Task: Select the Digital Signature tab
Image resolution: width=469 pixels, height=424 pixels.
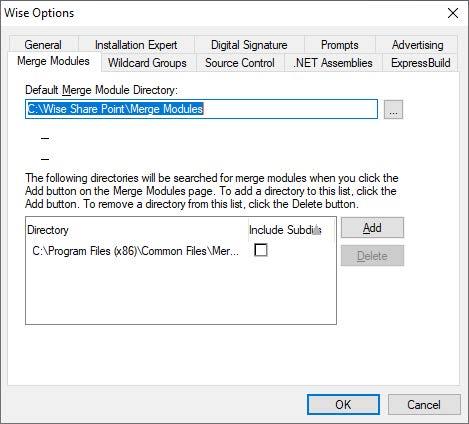Action: coord(249,45)
